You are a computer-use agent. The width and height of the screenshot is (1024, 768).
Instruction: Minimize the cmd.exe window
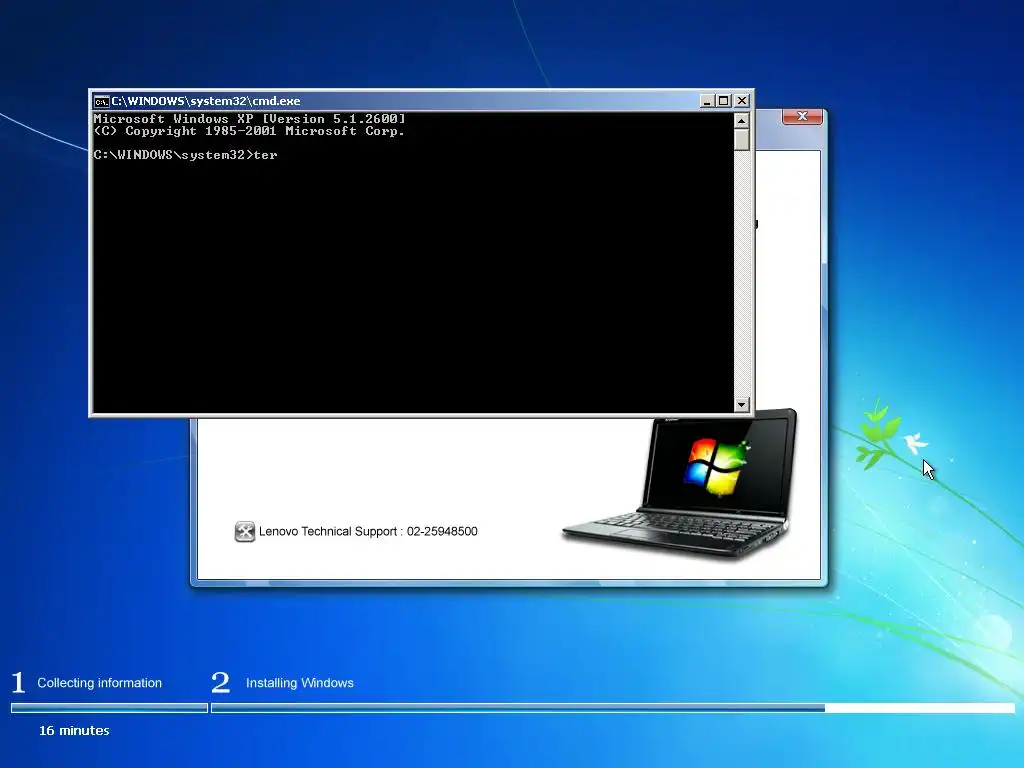point(707,101)
